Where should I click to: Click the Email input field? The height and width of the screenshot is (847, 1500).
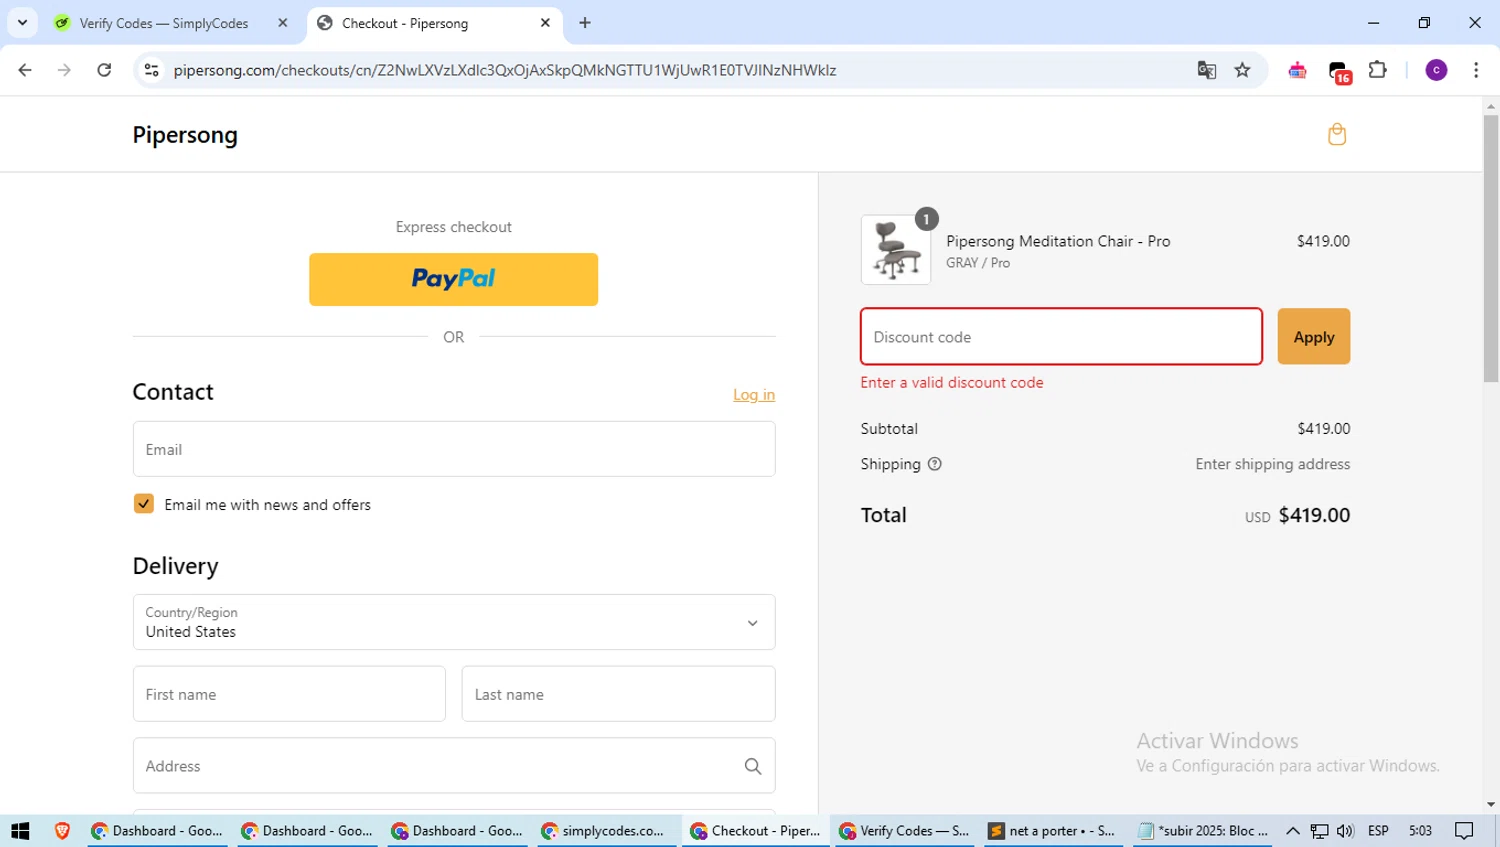[x=454, y=449]
